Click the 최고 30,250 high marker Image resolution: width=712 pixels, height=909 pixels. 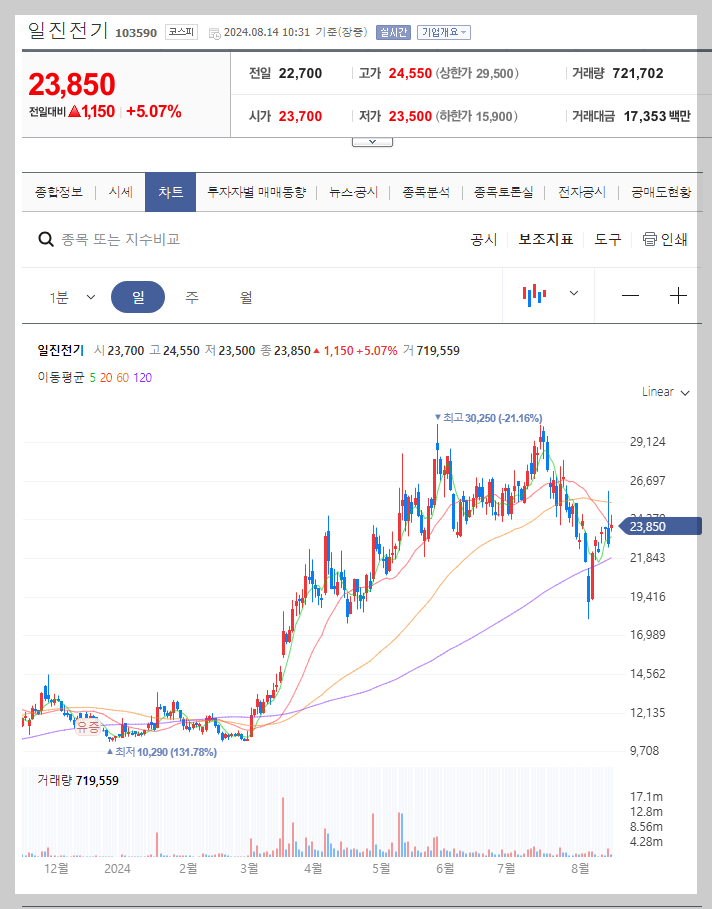(x=488, y=418)
